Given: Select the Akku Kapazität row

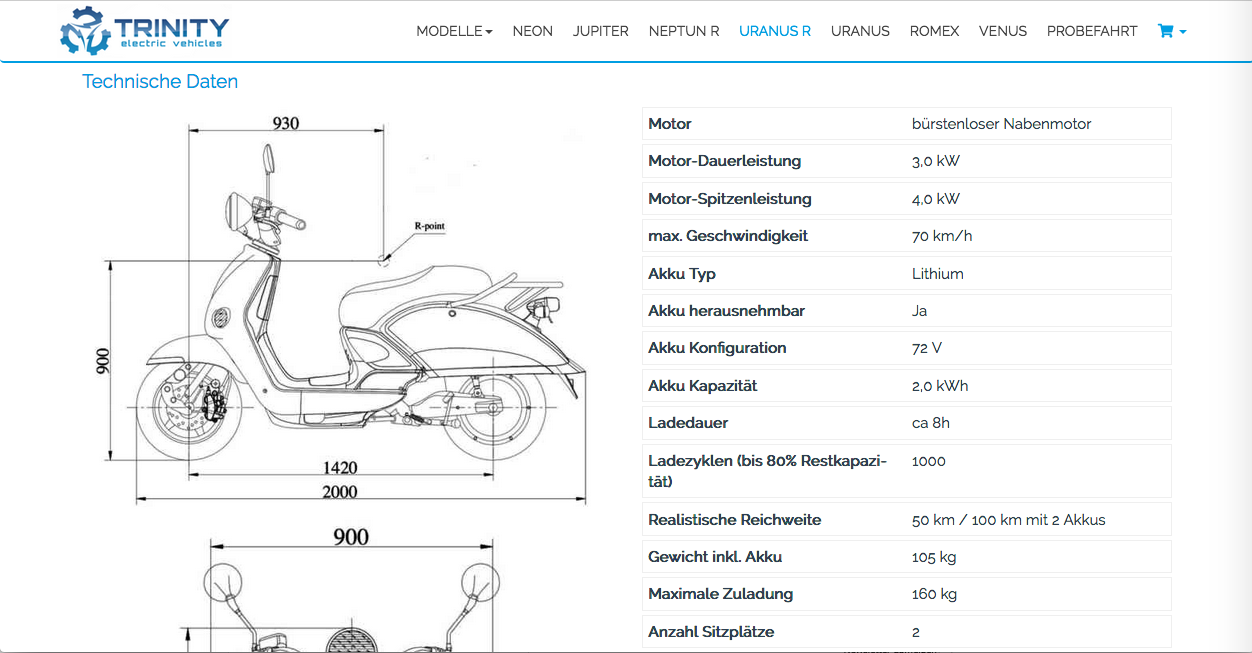Looking at the screenshot, I should pyautogui.click(x=906, y=386).
